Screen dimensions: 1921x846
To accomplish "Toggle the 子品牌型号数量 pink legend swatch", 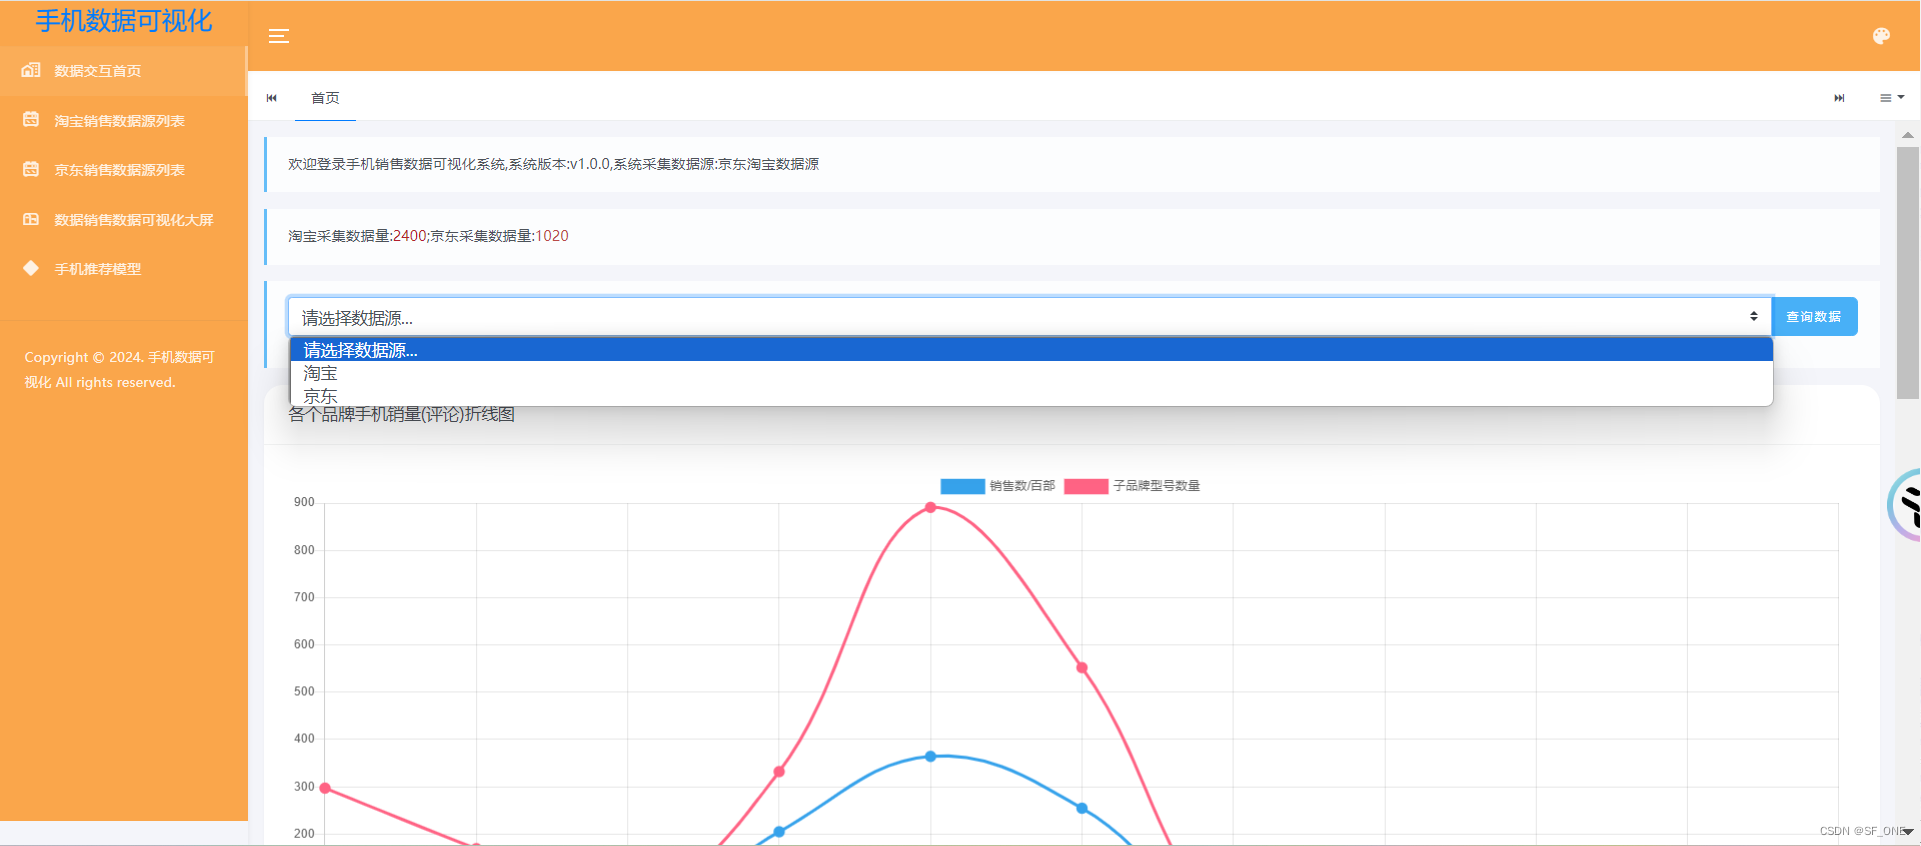I will (x=1086, y=486).
